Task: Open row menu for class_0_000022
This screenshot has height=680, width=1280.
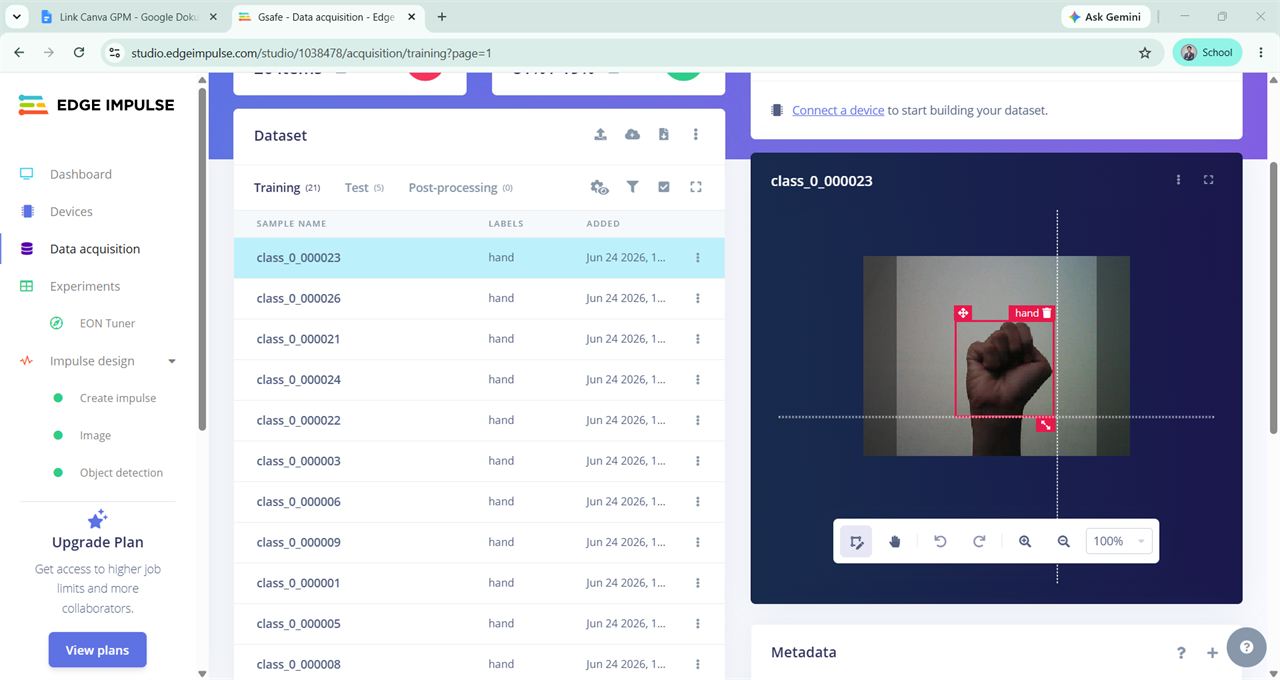Action: [698, 420]
